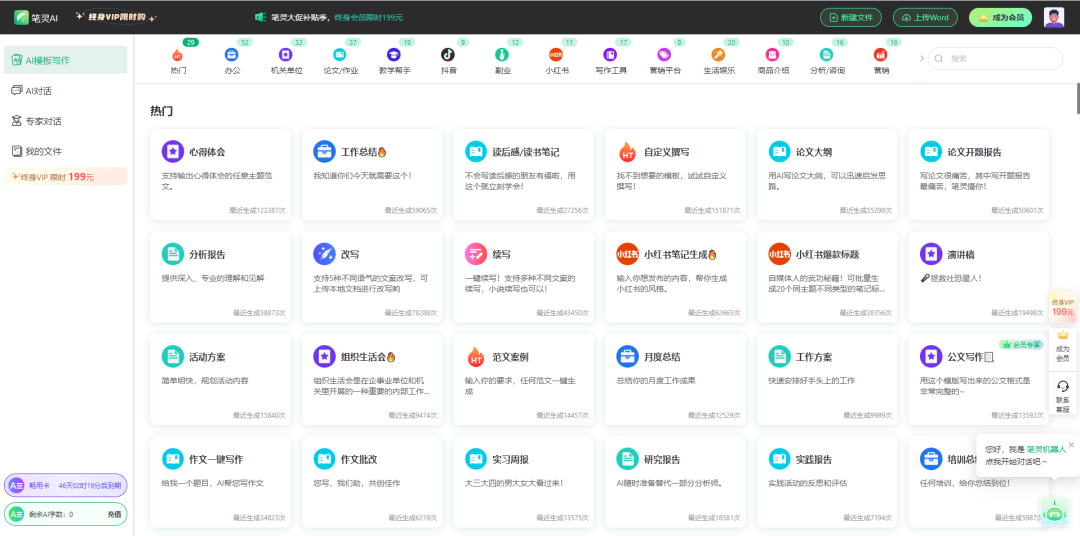
Task: Click the 终身VIP 199元 floating tag
Action: [x=1062, y=307]
